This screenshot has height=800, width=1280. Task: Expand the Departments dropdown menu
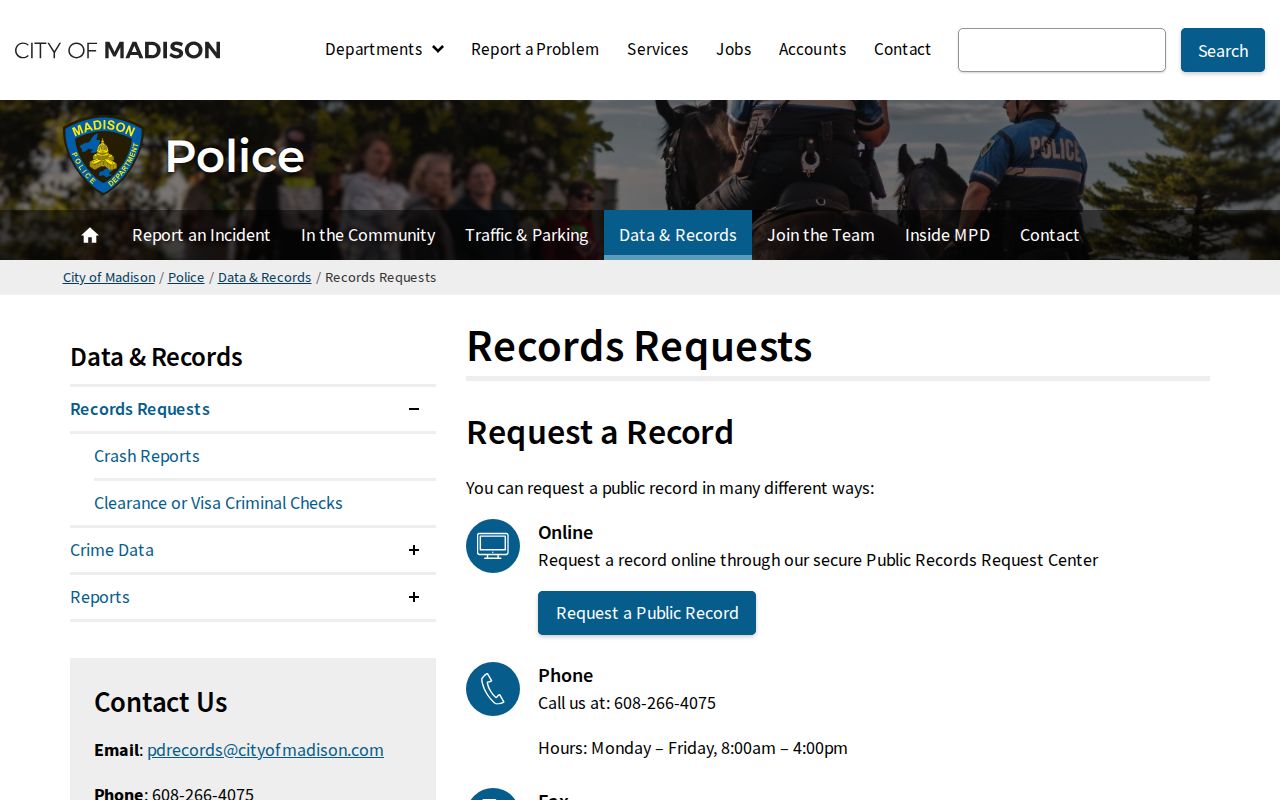pos(384,49)
